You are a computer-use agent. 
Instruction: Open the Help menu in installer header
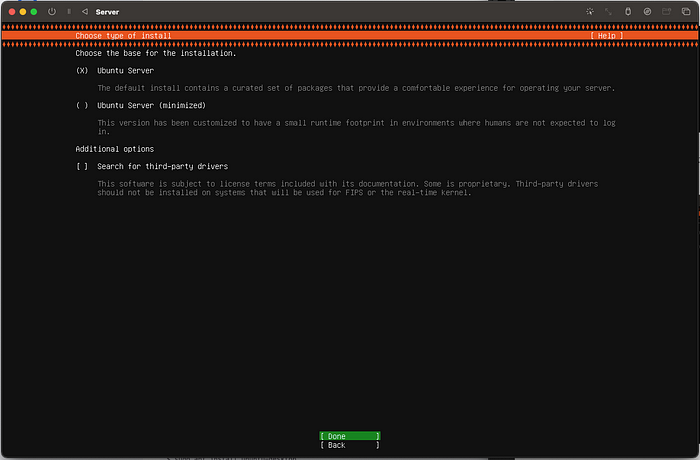(x=606, y=36)
